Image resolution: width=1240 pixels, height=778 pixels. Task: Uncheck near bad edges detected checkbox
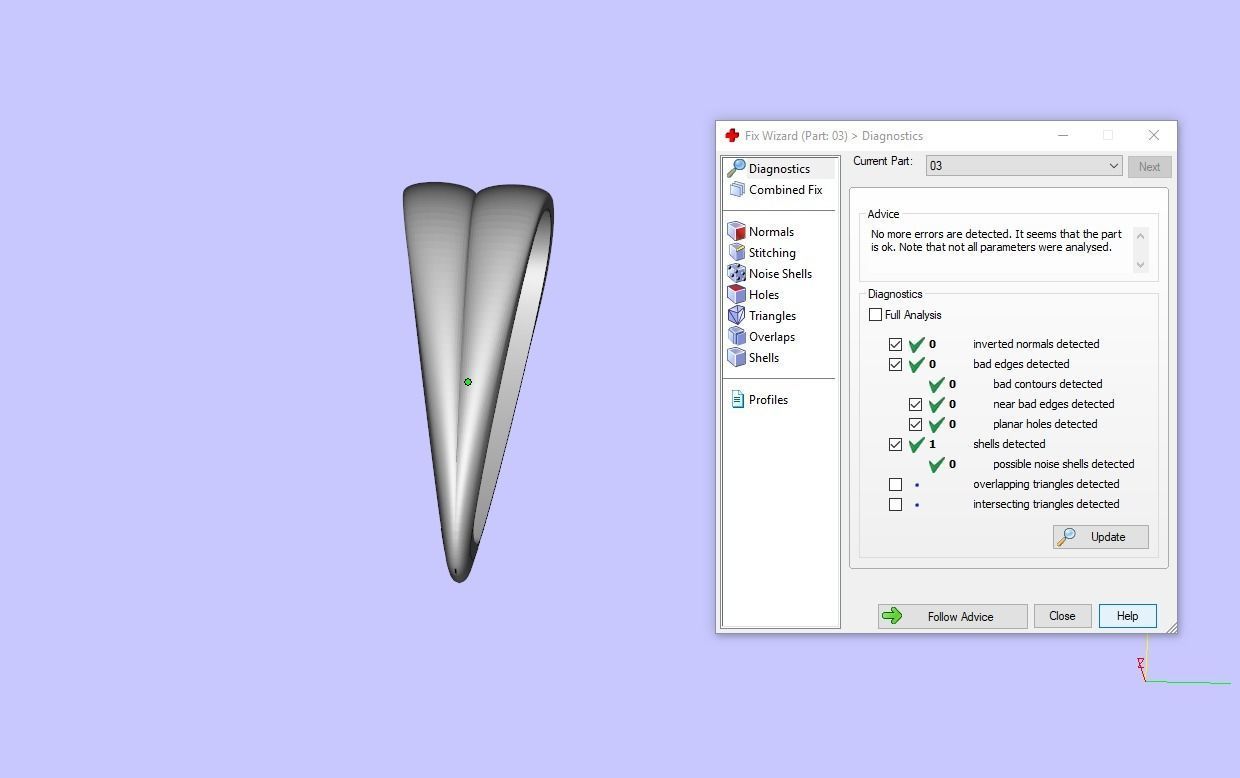(915, 404)
